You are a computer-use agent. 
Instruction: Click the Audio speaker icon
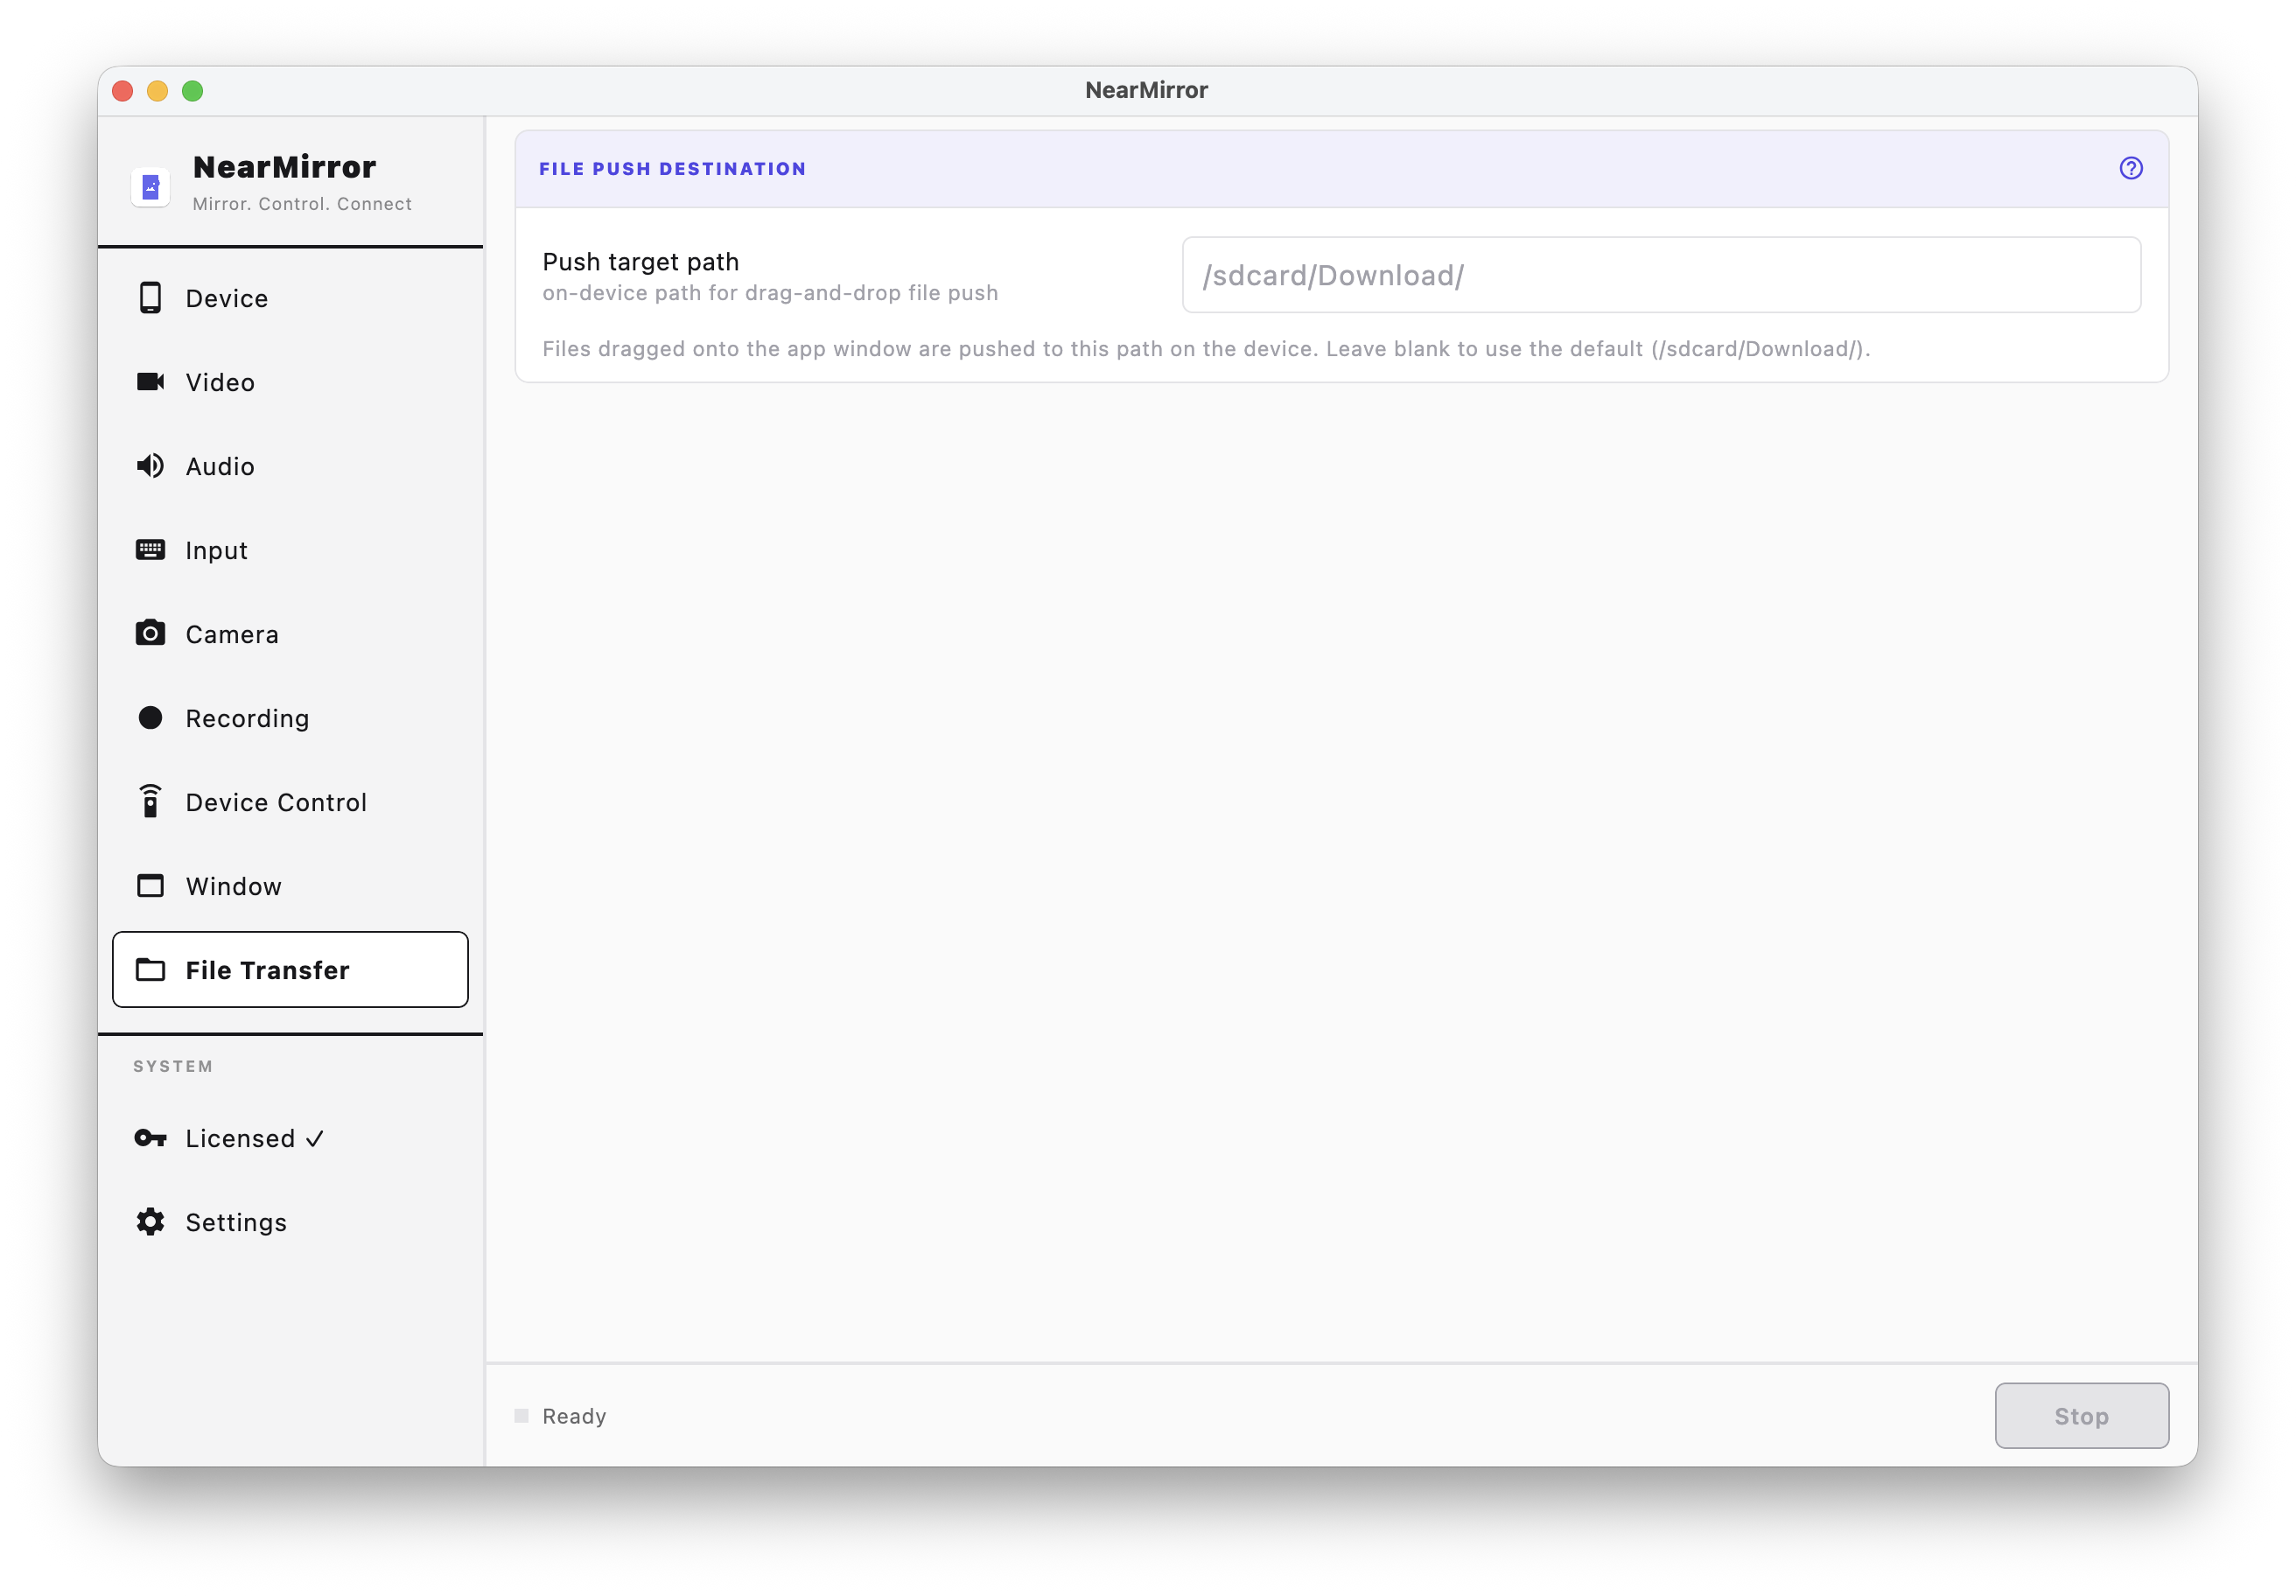(150, 465)
